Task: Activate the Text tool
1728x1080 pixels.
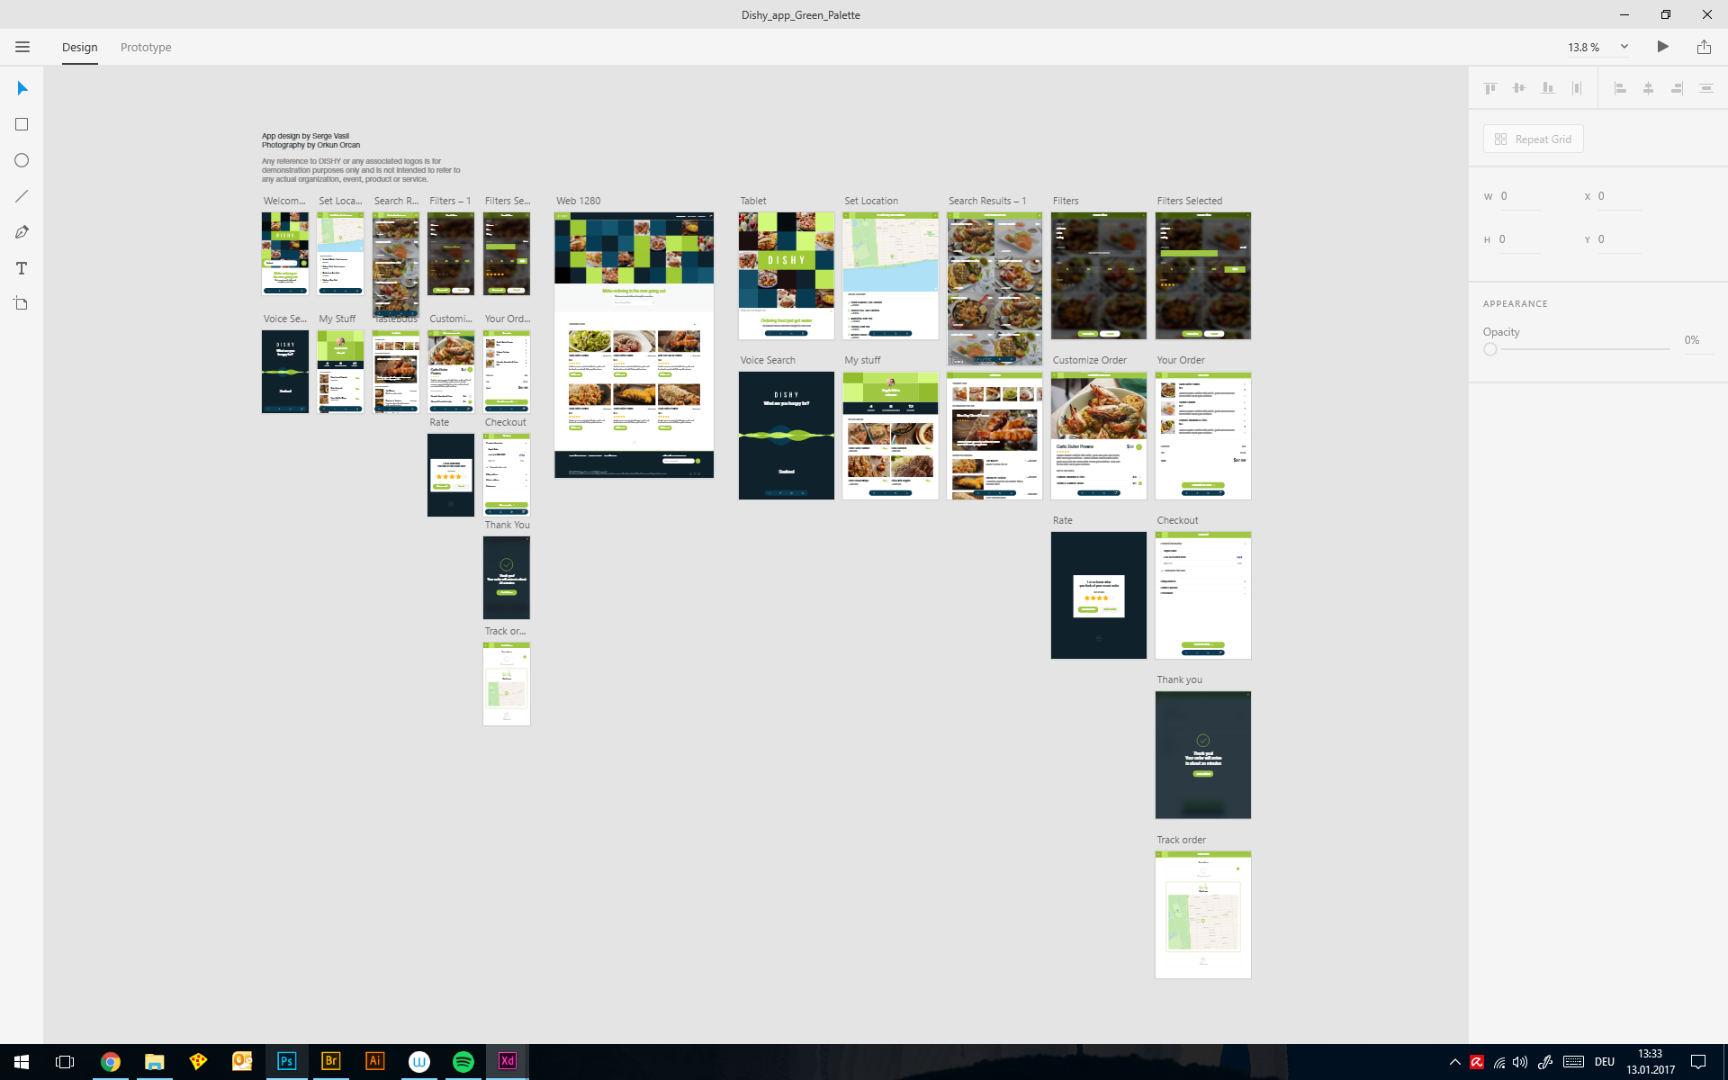Action: (22, 268)
